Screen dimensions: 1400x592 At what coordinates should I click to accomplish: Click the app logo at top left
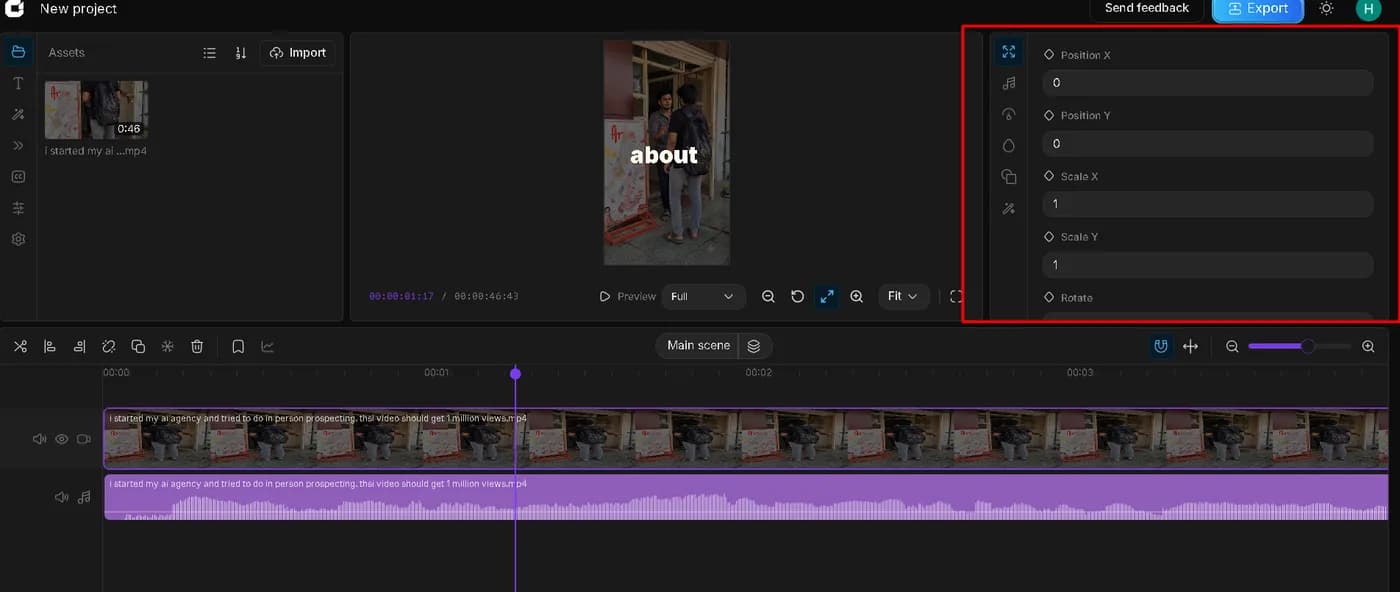point(14,8)
